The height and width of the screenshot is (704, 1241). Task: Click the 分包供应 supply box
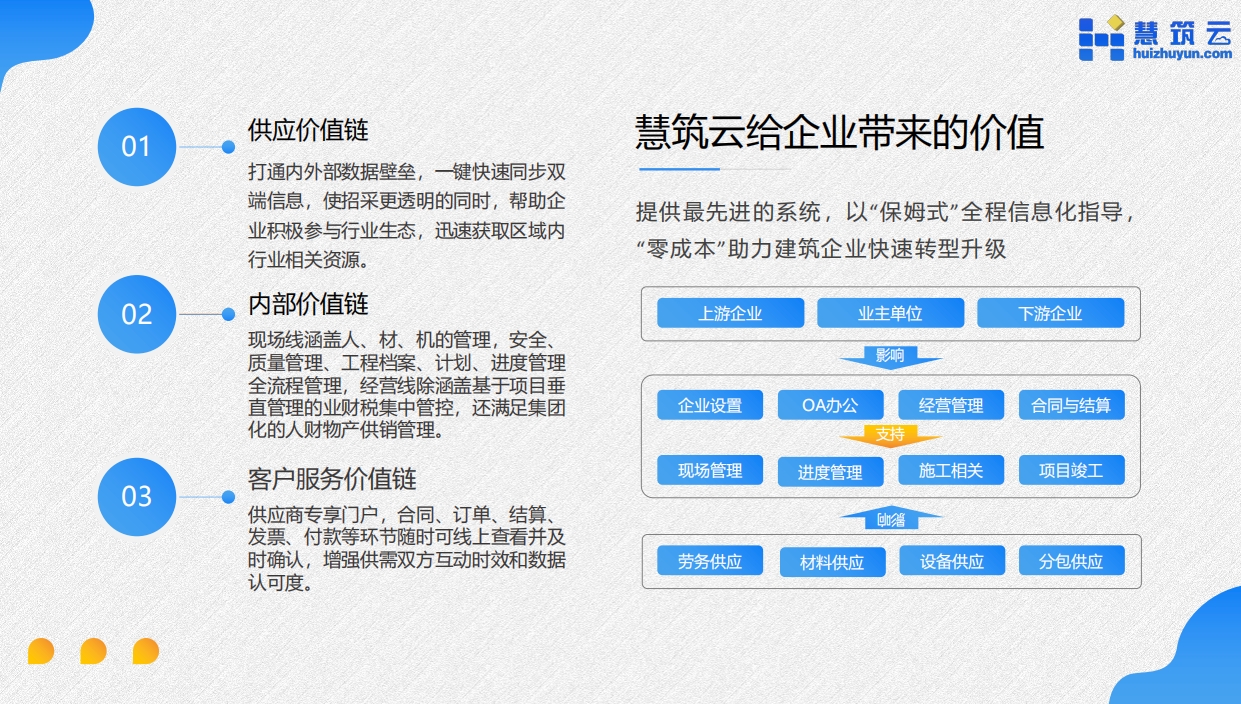(x=1071, y=561)
